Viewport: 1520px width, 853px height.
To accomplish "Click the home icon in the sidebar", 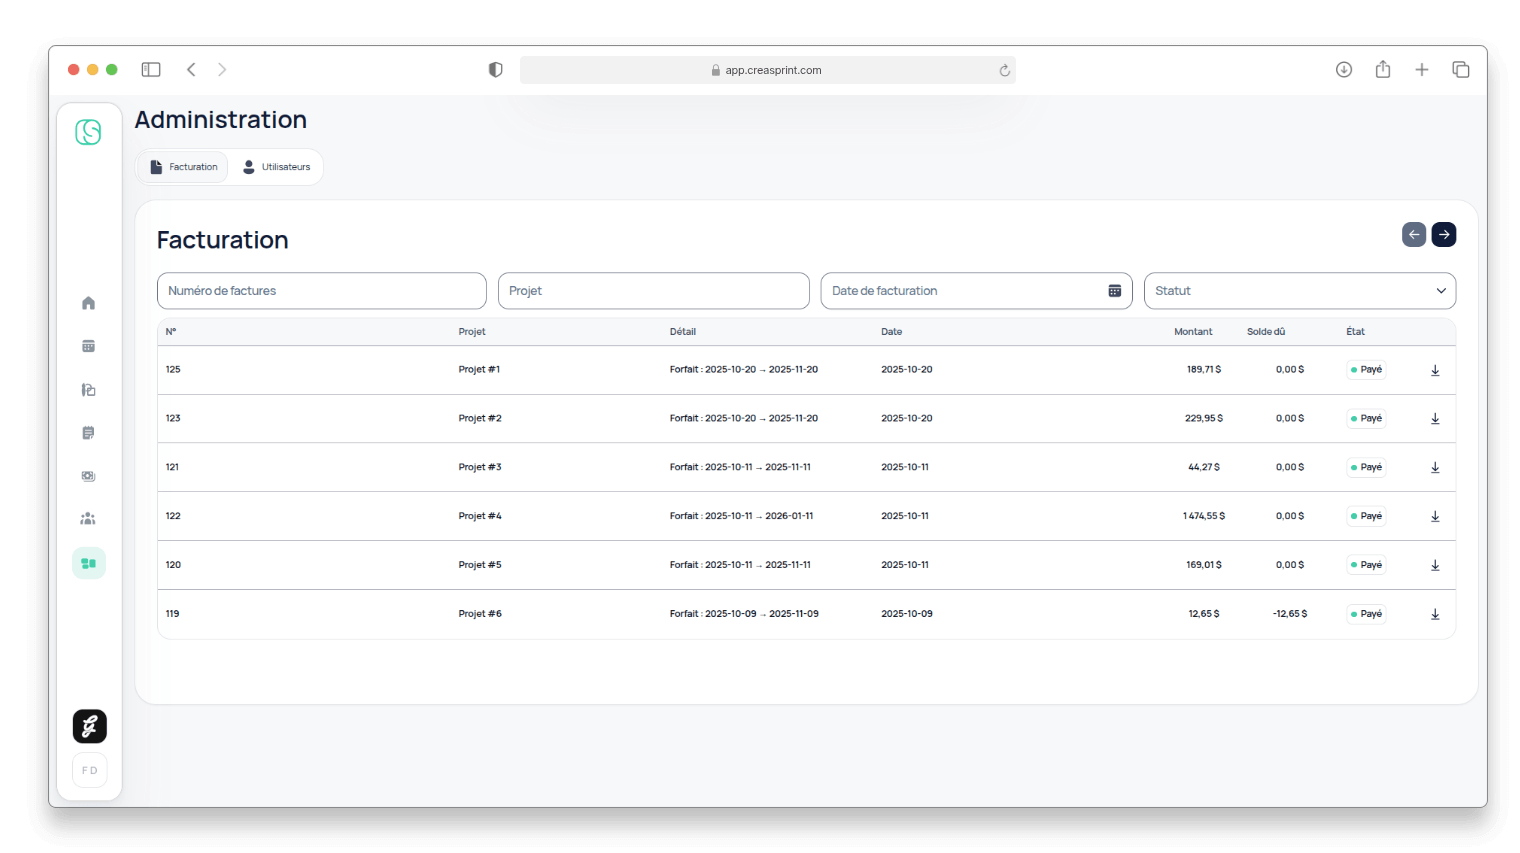I will 89,303.
